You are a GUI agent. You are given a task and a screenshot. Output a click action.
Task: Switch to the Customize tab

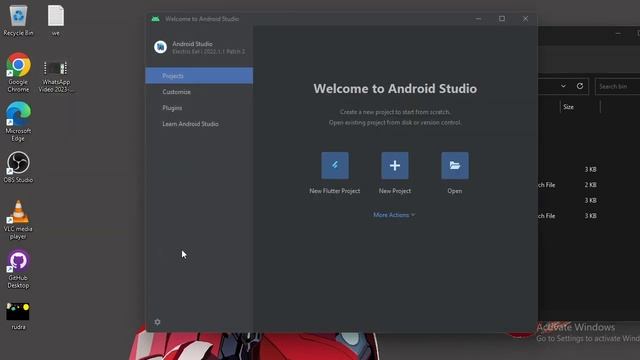(x=199, y=92)
